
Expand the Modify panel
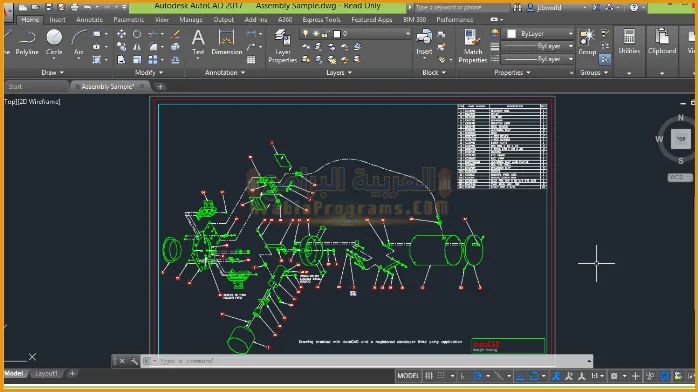click(x=149, y=73)
